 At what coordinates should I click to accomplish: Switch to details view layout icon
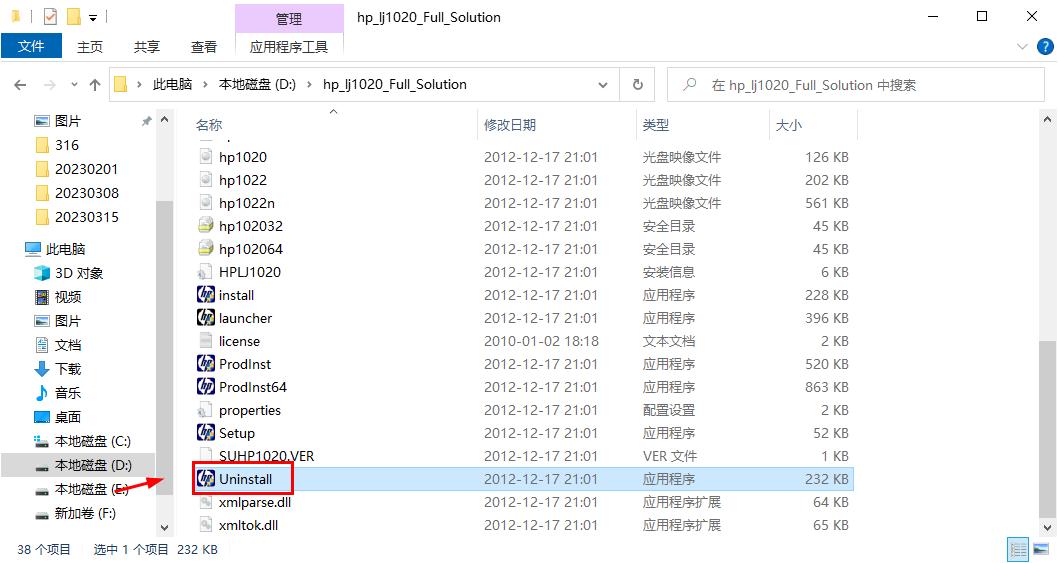(x=1018, y=549)
